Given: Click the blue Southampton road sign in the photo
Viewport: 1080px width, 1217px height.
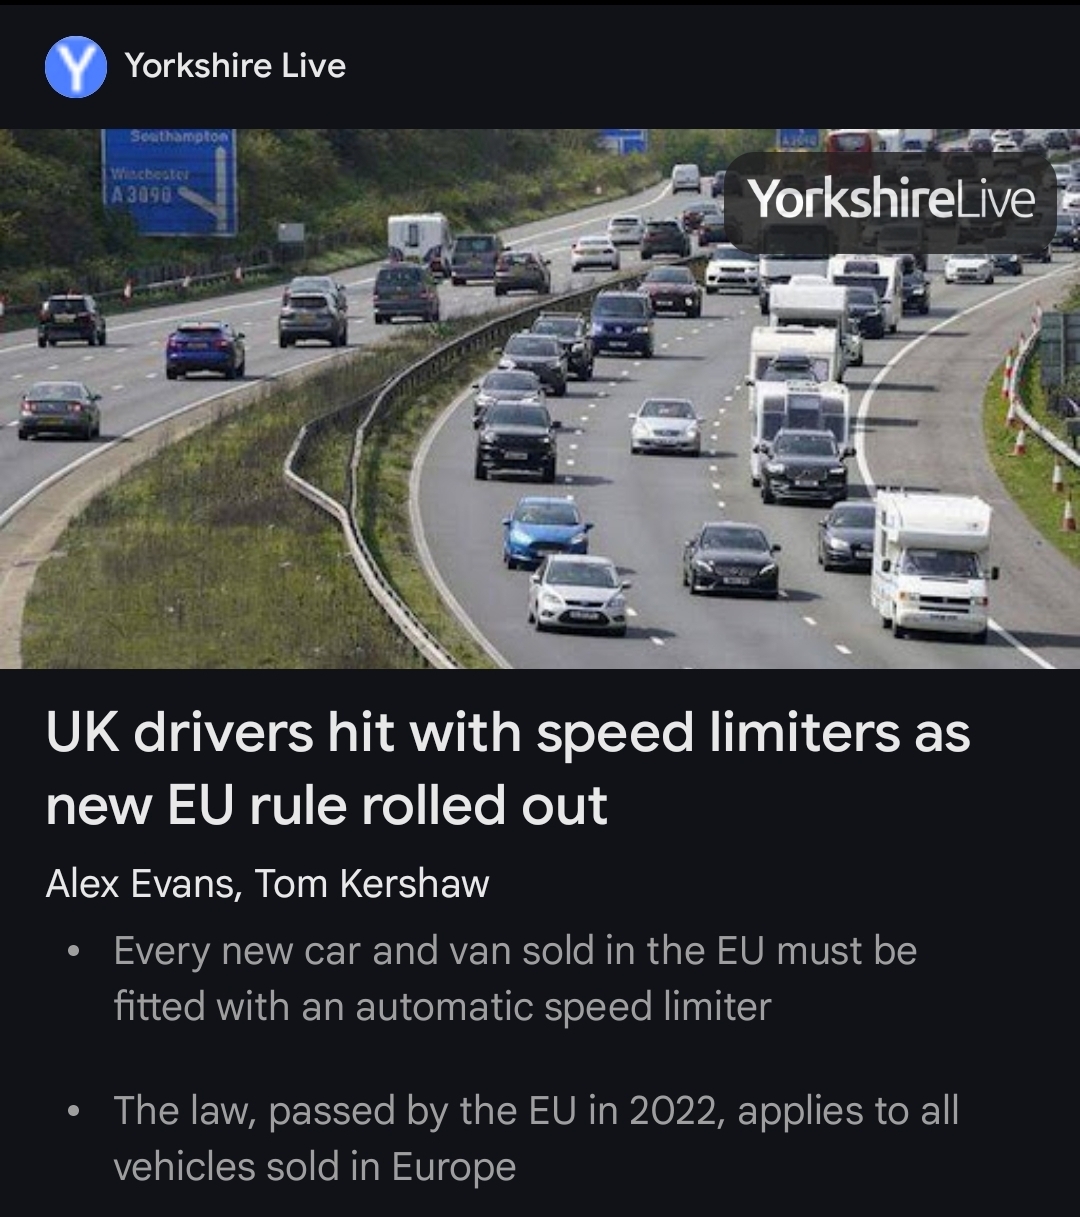Looking at the screenshot, I should click(x=169, y=182).
